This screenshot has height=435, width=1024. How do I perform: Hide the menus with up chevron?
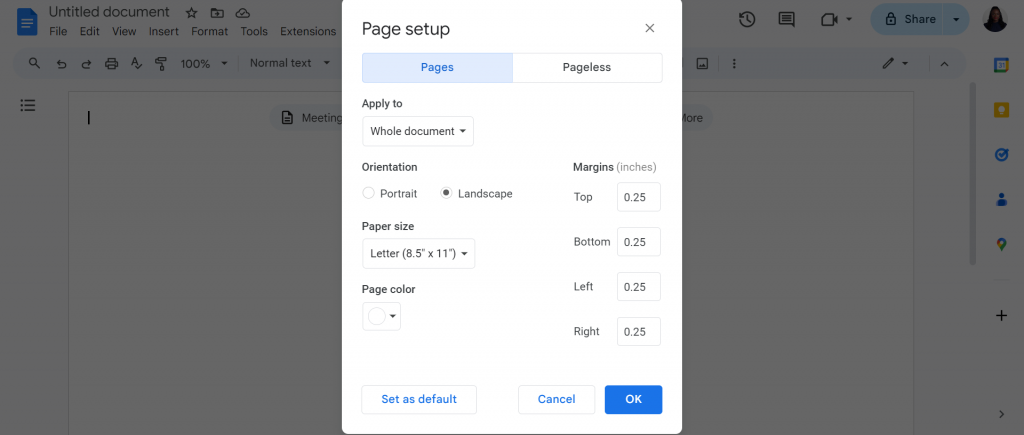tap(944, 63)
